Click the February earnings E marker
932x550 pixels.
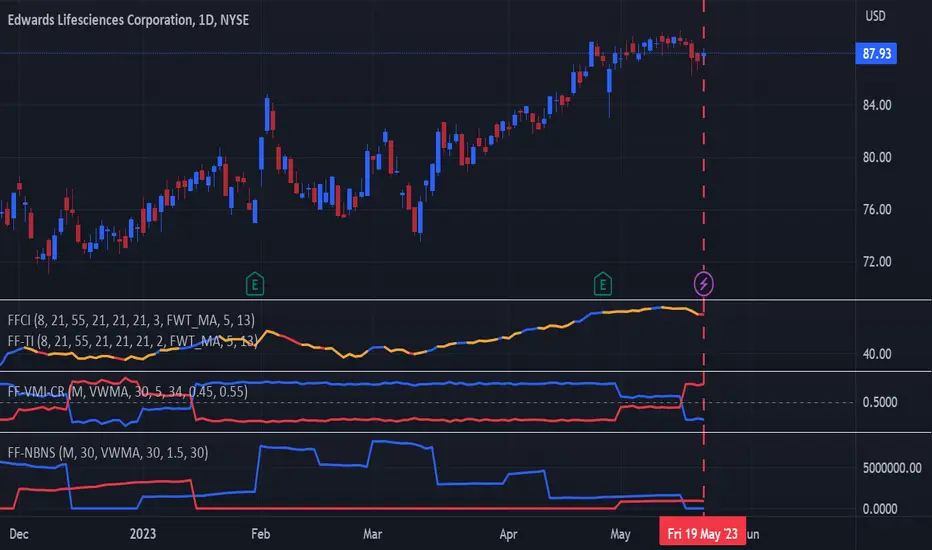click(255, 284)
